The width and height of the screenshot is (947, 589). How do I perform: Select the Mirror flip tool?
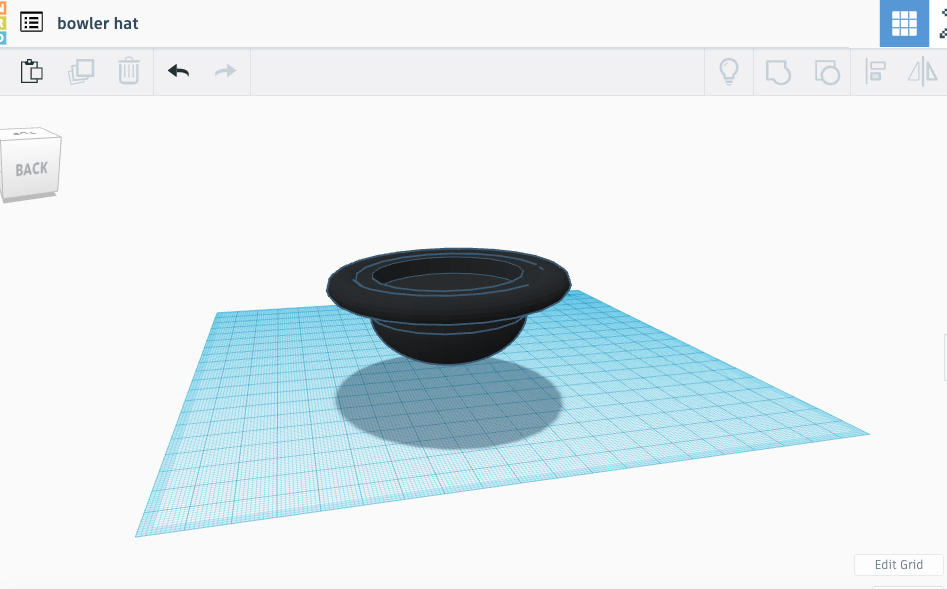[922, 72]
